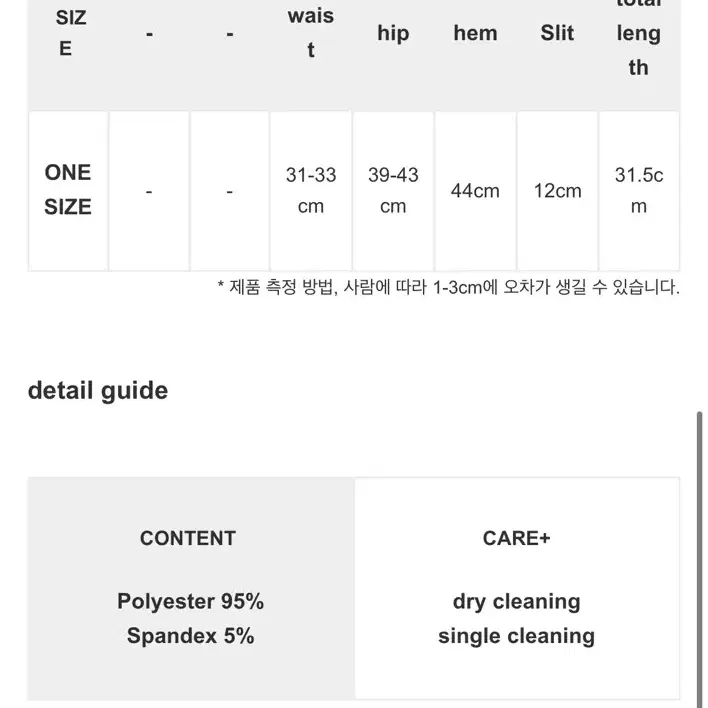The width and height of the screenshot is (708, 708).
Task: Select the 44cm hem value
Action: tap(475, 191)
